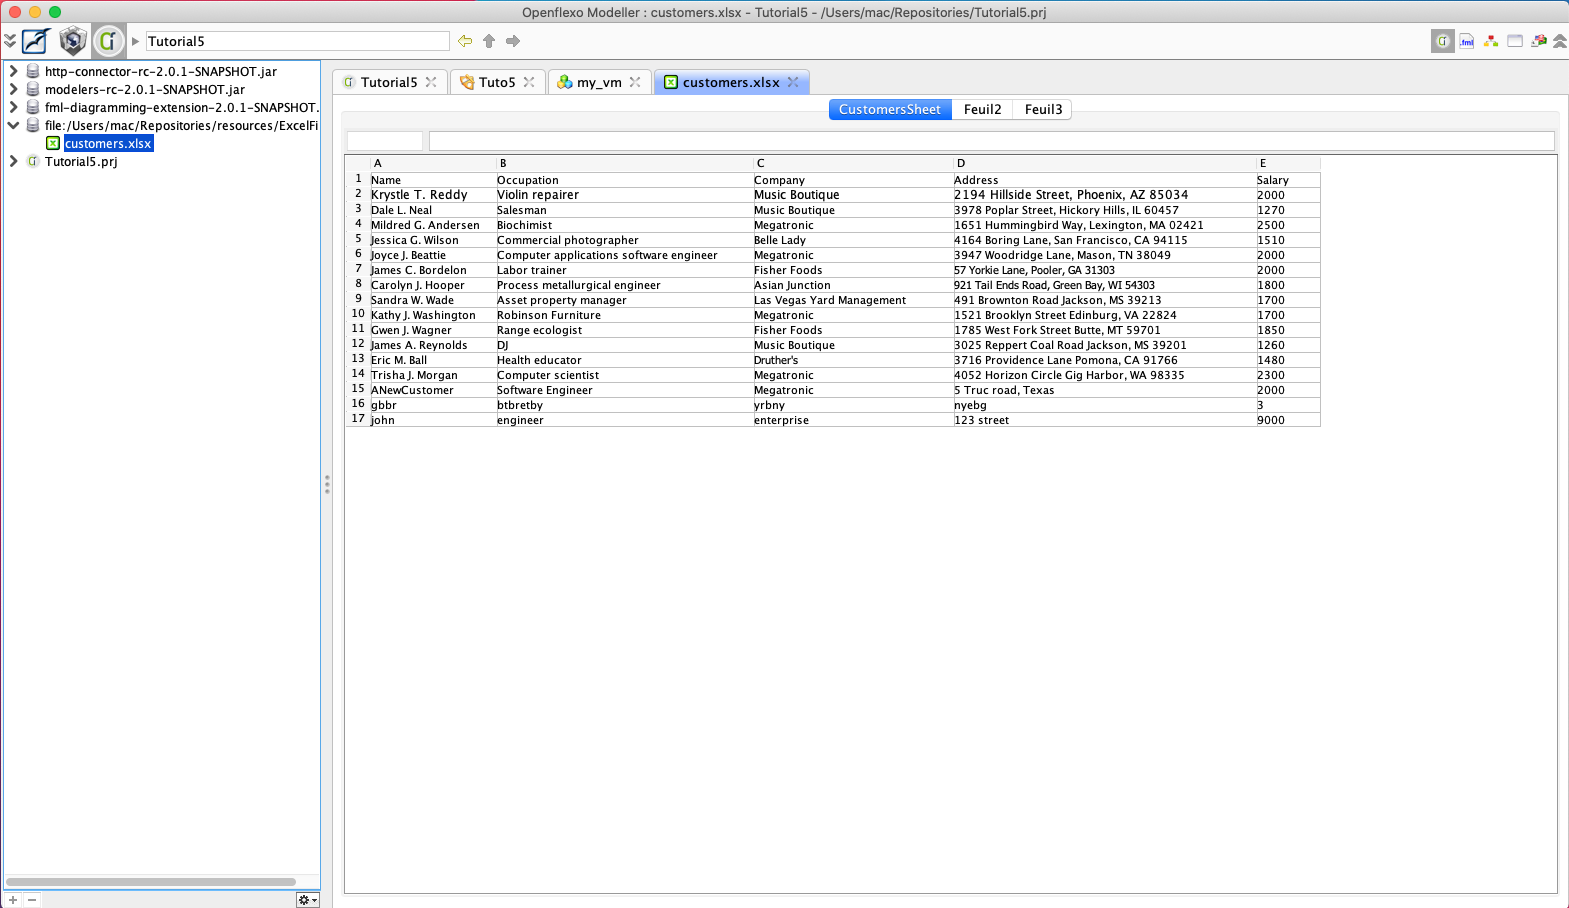Close the customers.xlsx tab
This screenshot has width=1569, height=908.
(793, 82)
